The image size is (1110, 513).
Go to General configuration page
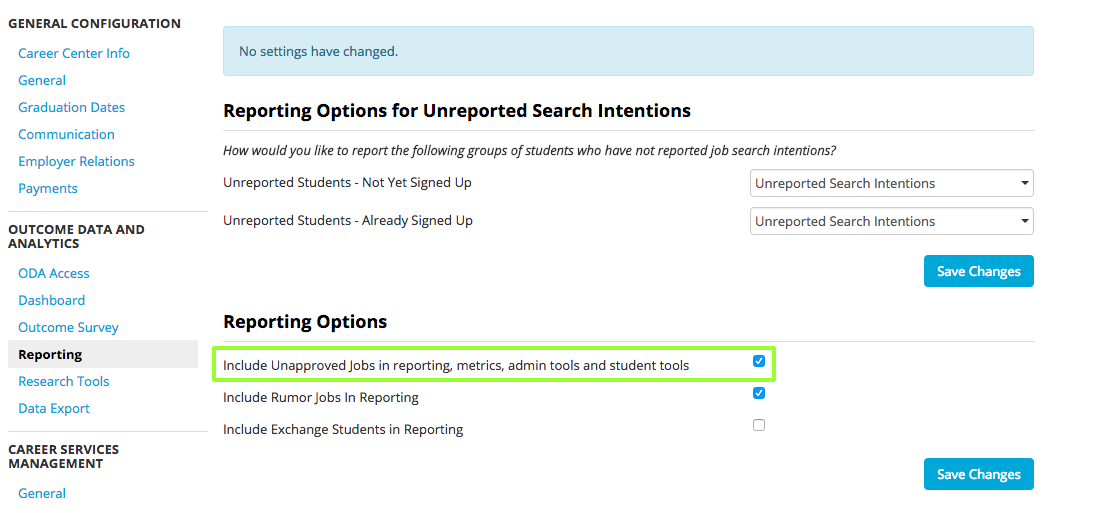click(x=42, y=80)
